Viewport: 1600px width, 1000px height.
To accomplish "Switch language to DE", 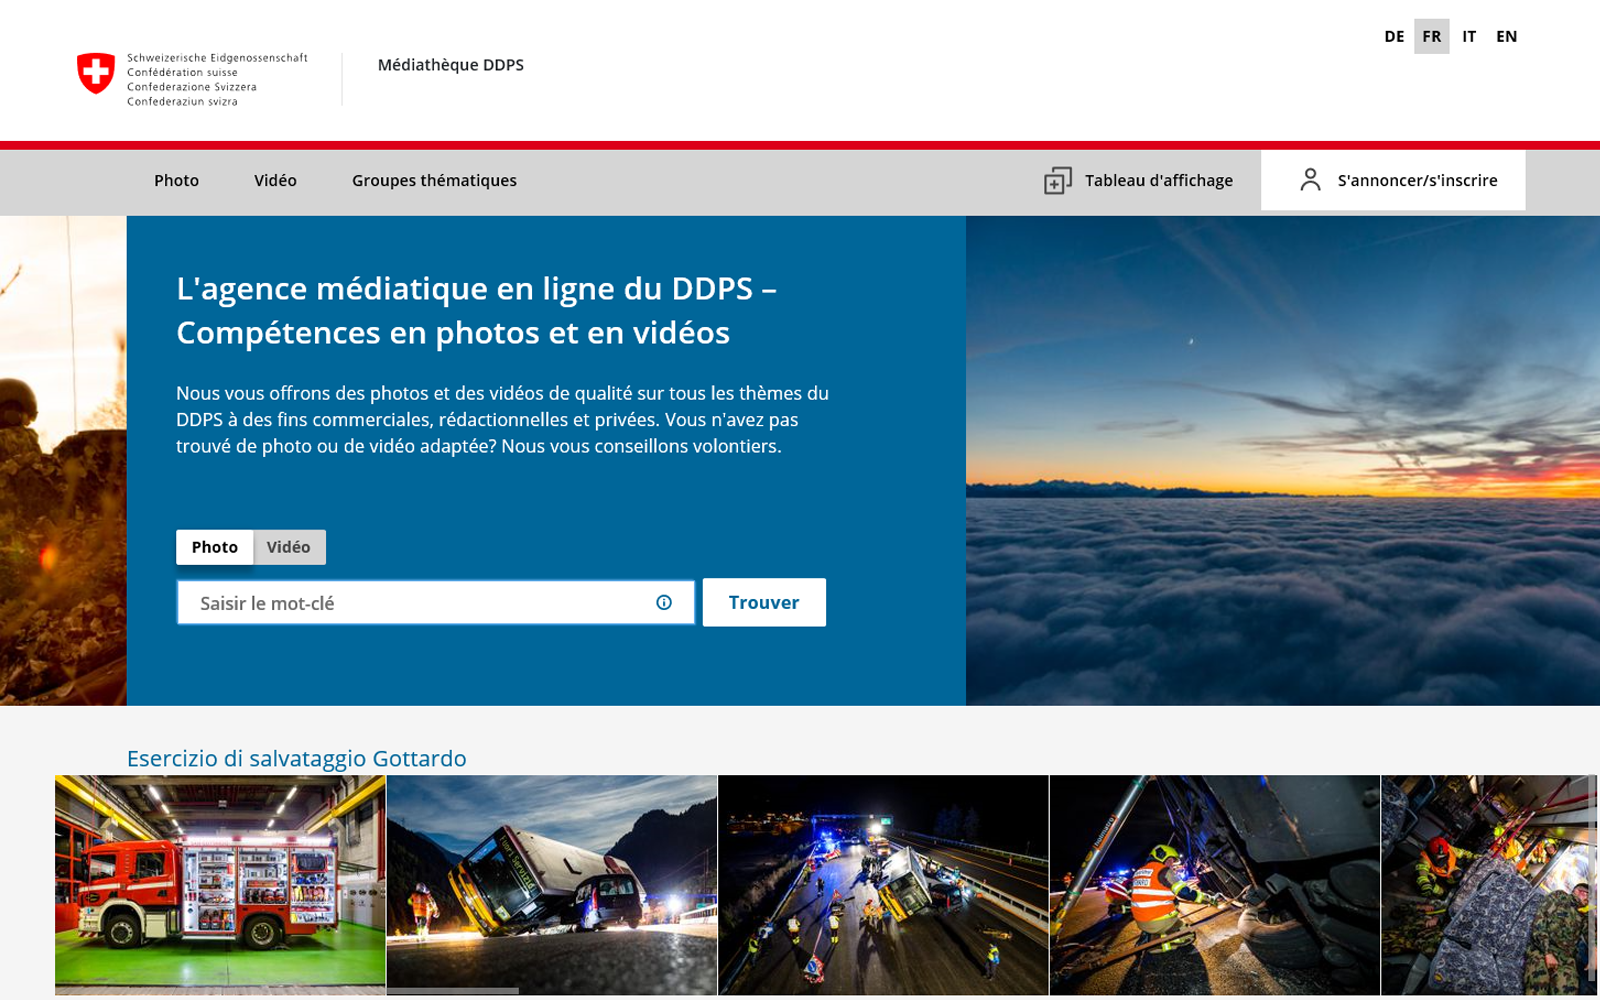I will click(x=1394, y=36).
